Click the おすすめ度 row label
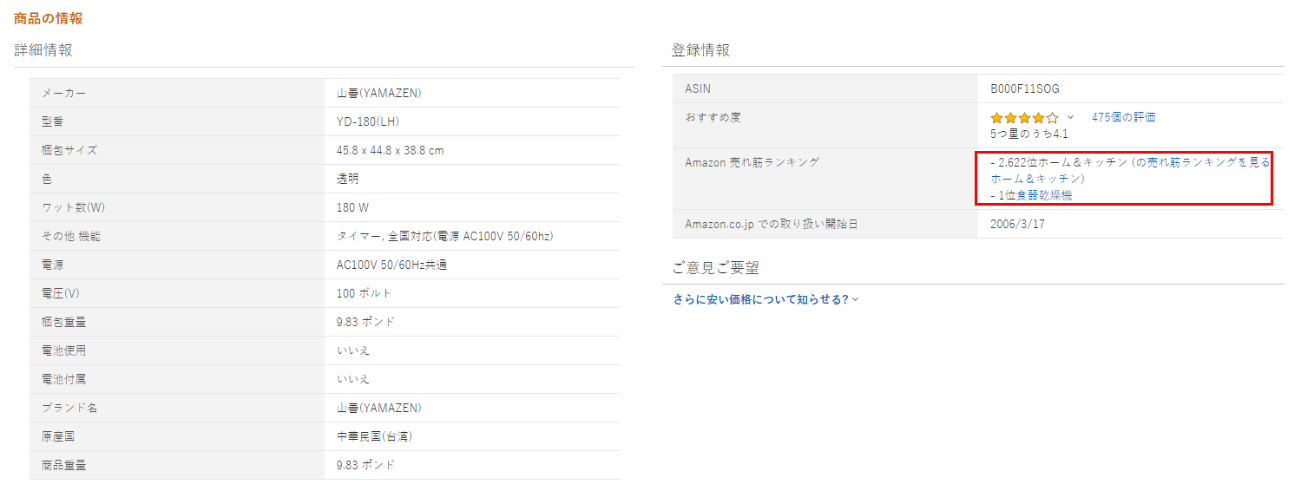1301x491 pixels. pos(712,117)
